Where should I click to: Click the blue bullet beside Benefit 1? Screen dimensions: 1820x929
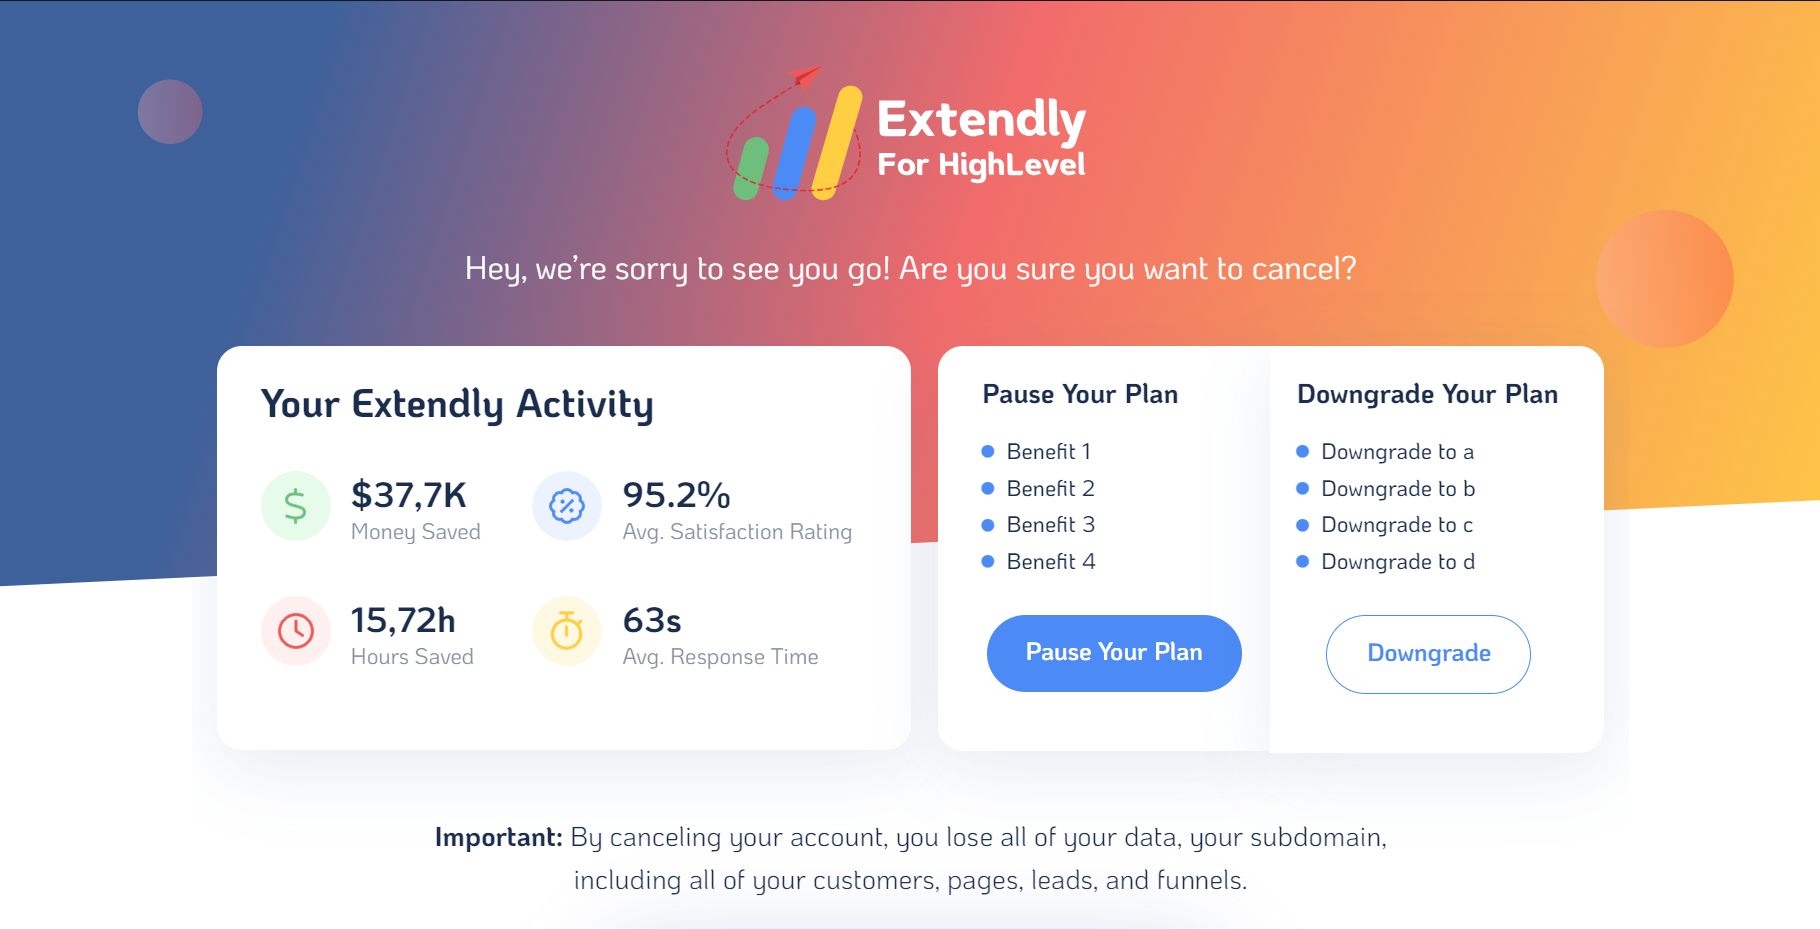coord(988,451)
